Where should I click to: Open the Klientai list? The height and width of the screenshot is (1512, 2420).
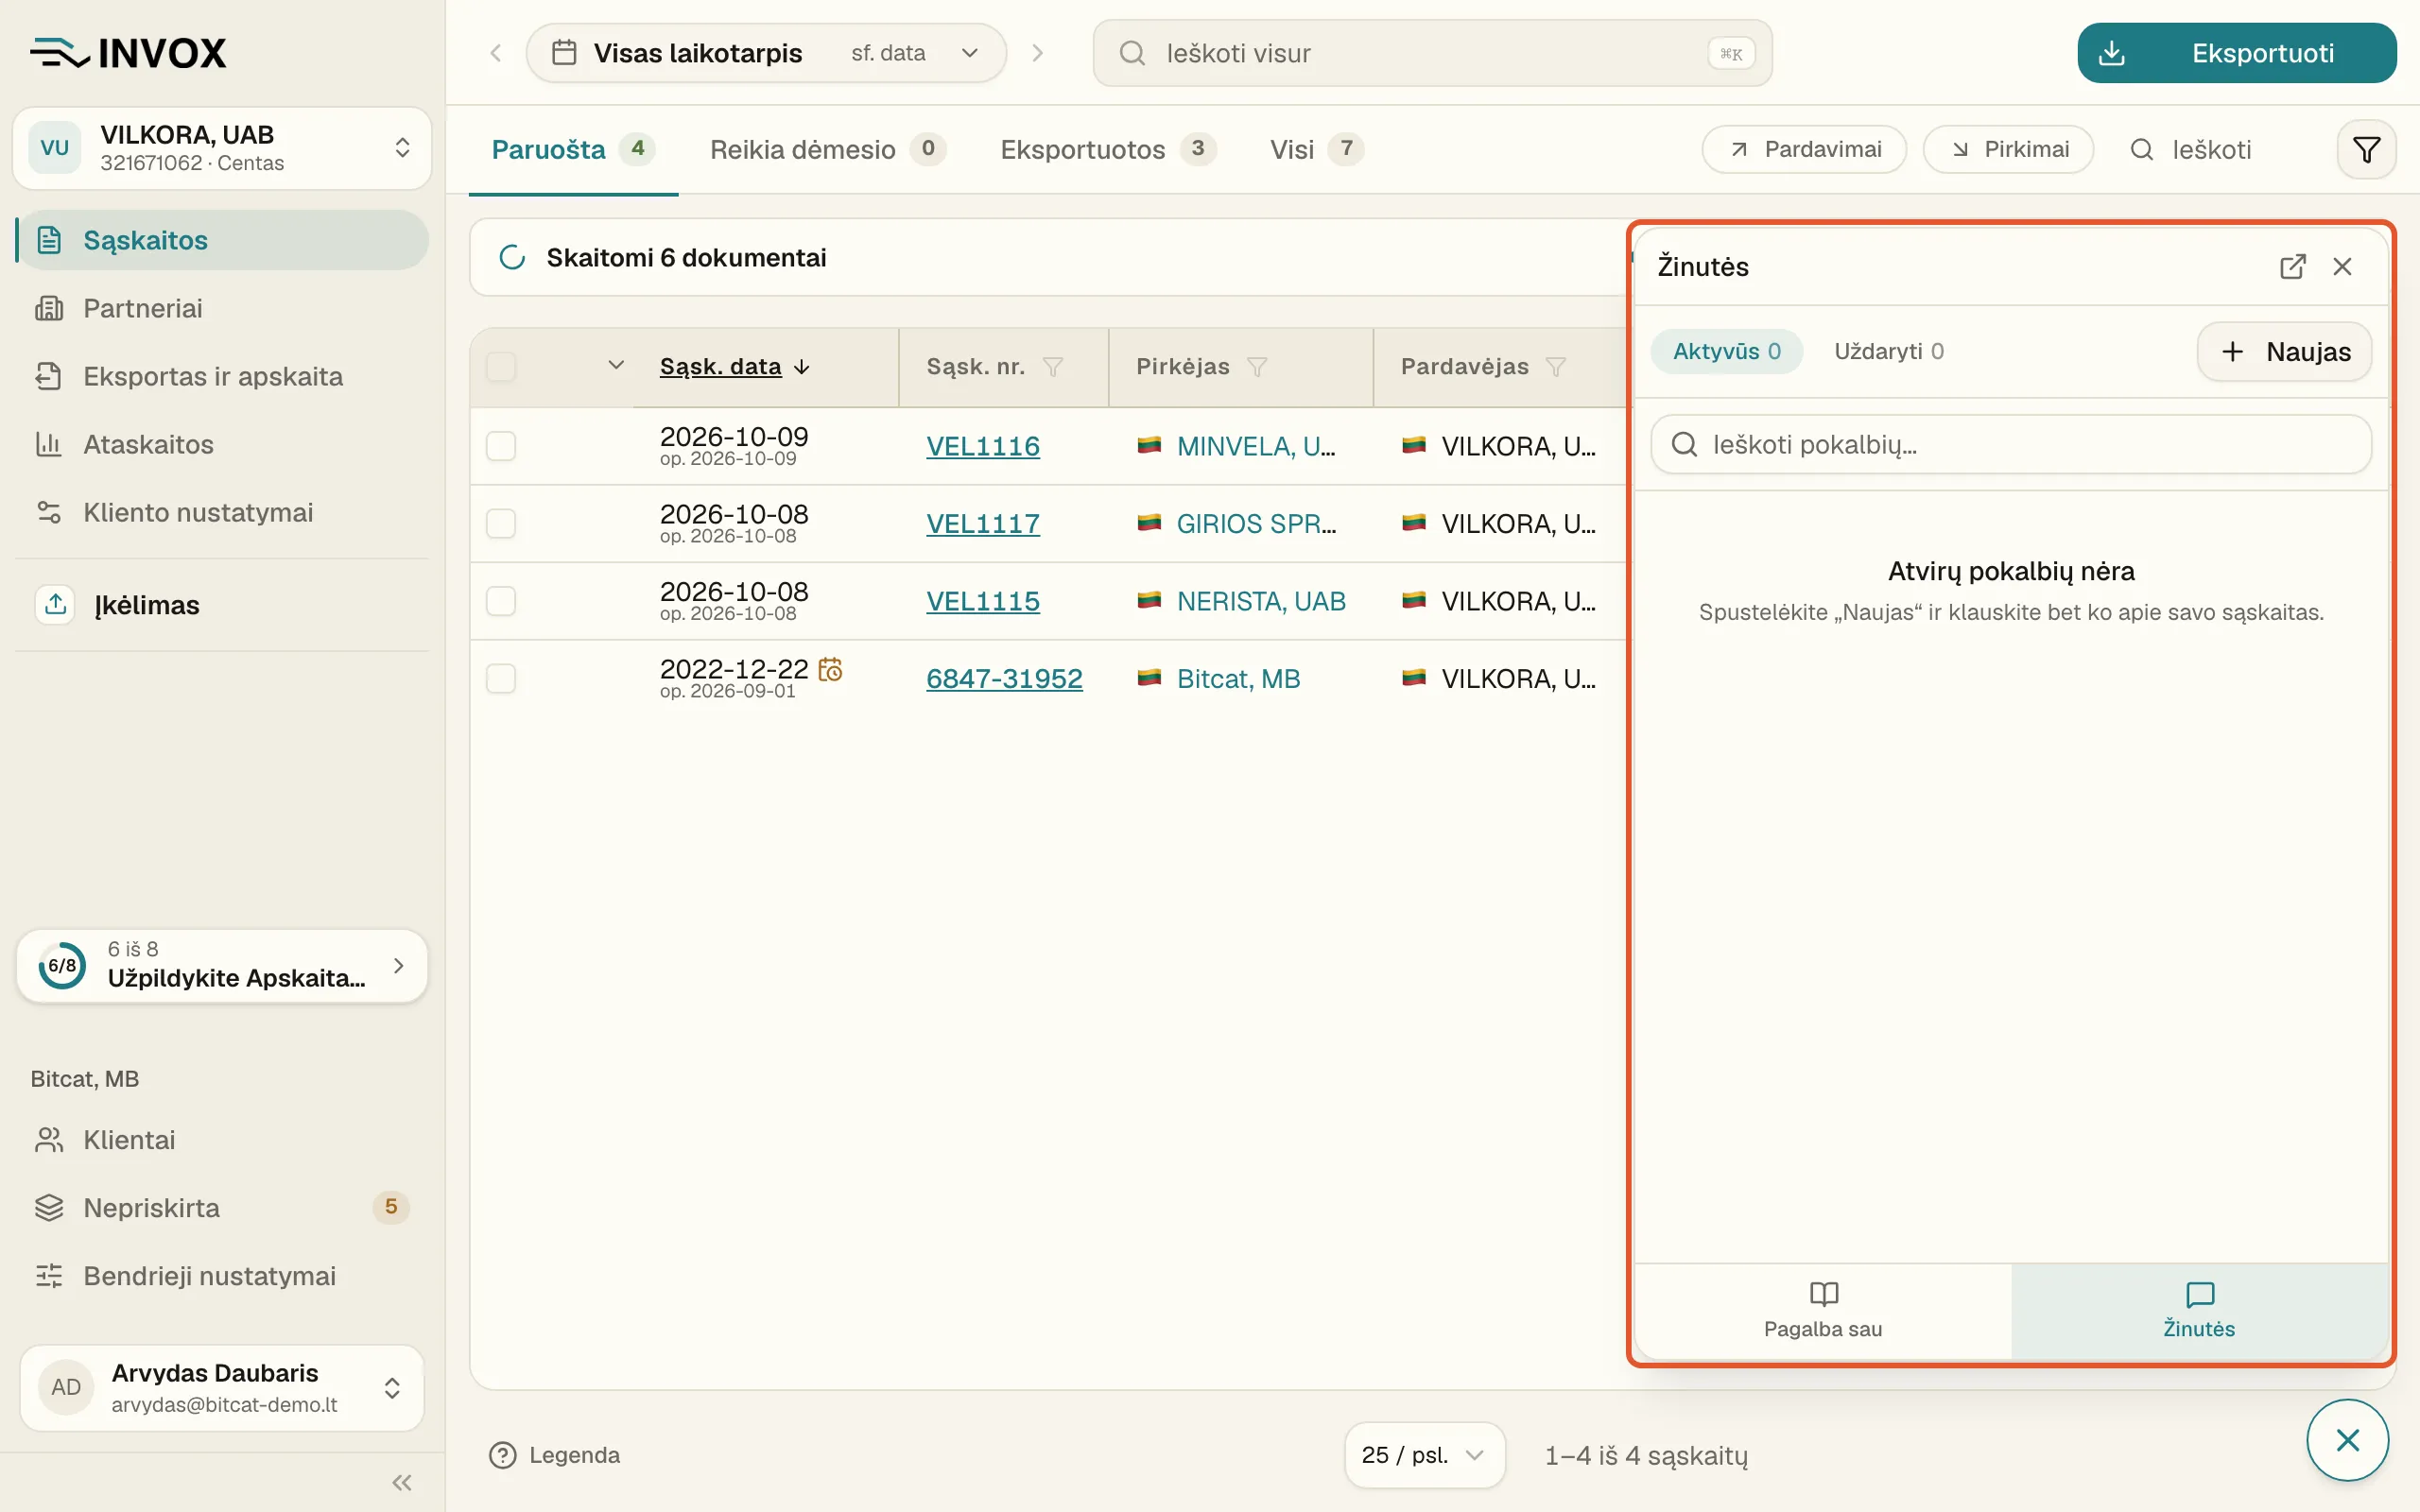(x=222, y=1140)
